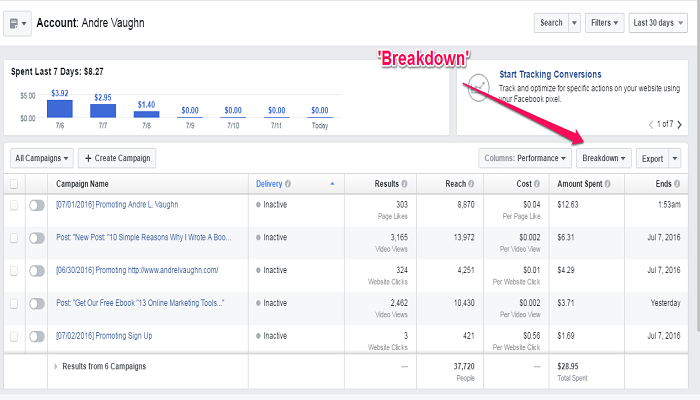700x400 pixels.
Task: Open the All Campaigns filter menu
Action: click(x=42, y=158)
